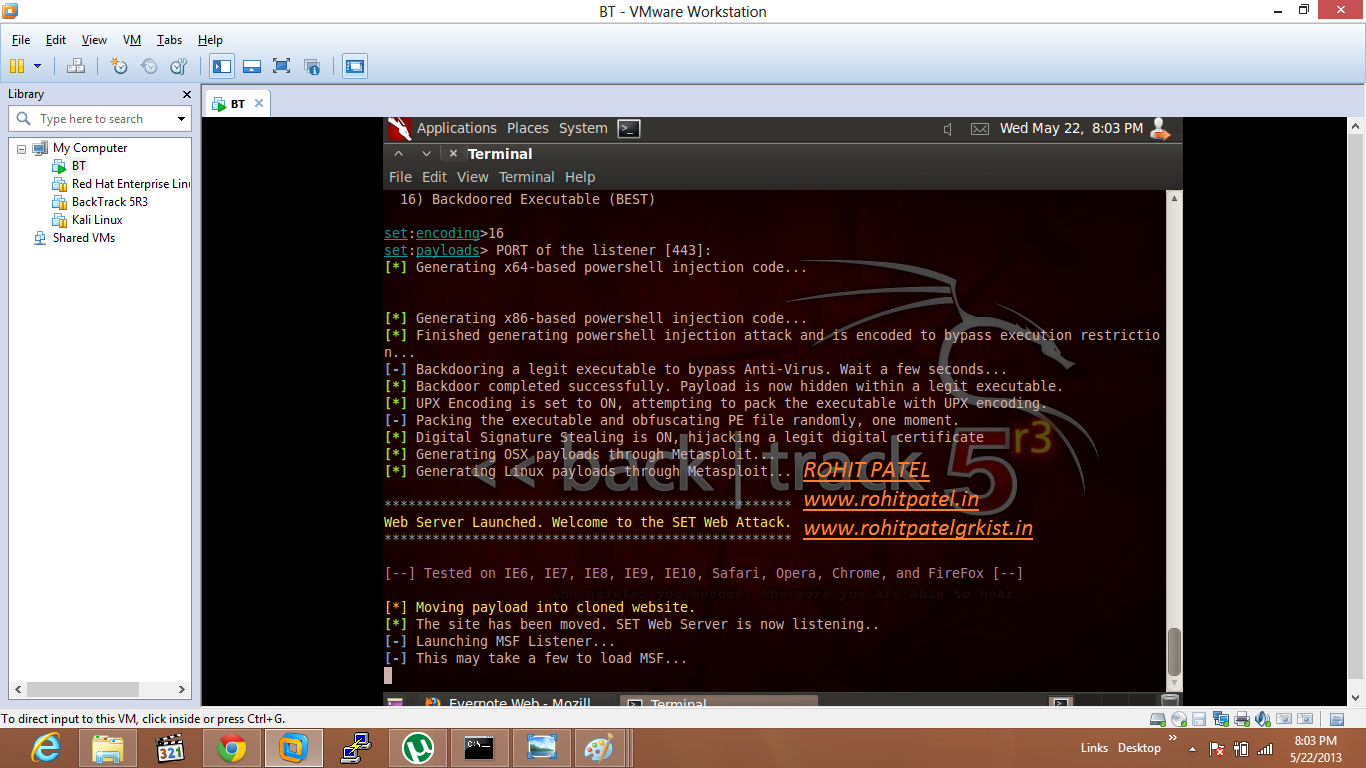Click the network adapter status icon

[x=1220, y=719]
